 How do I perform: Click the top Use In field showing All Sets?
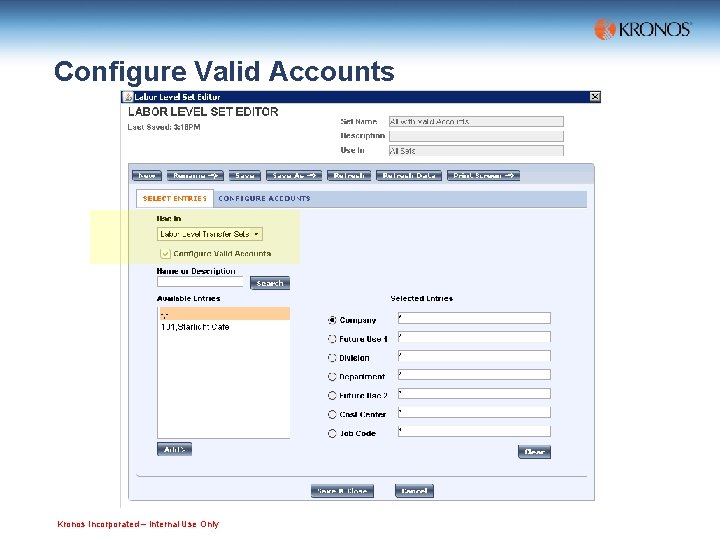click(476, 151)
